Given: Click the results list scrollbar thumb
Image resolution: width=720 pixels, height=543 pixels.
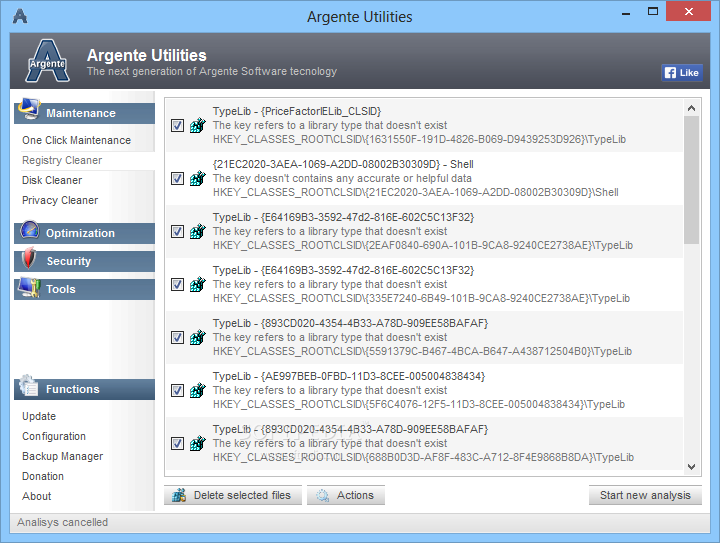Looking at the screenshot, I should (x=691, y=180).
